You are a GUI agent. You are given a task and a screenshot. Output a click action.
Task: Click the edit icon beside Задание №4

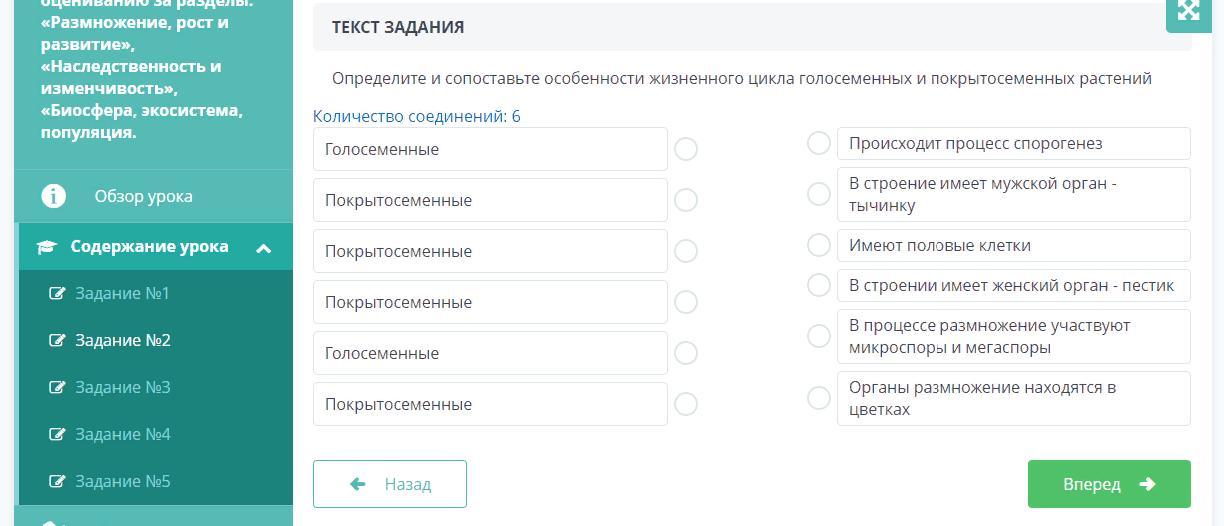pos(57,434)
